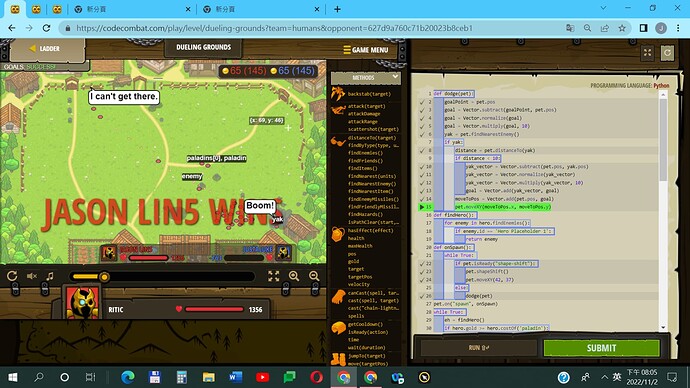
Task: Click the green SUBMIT button
Action: [x=602, y=348]
